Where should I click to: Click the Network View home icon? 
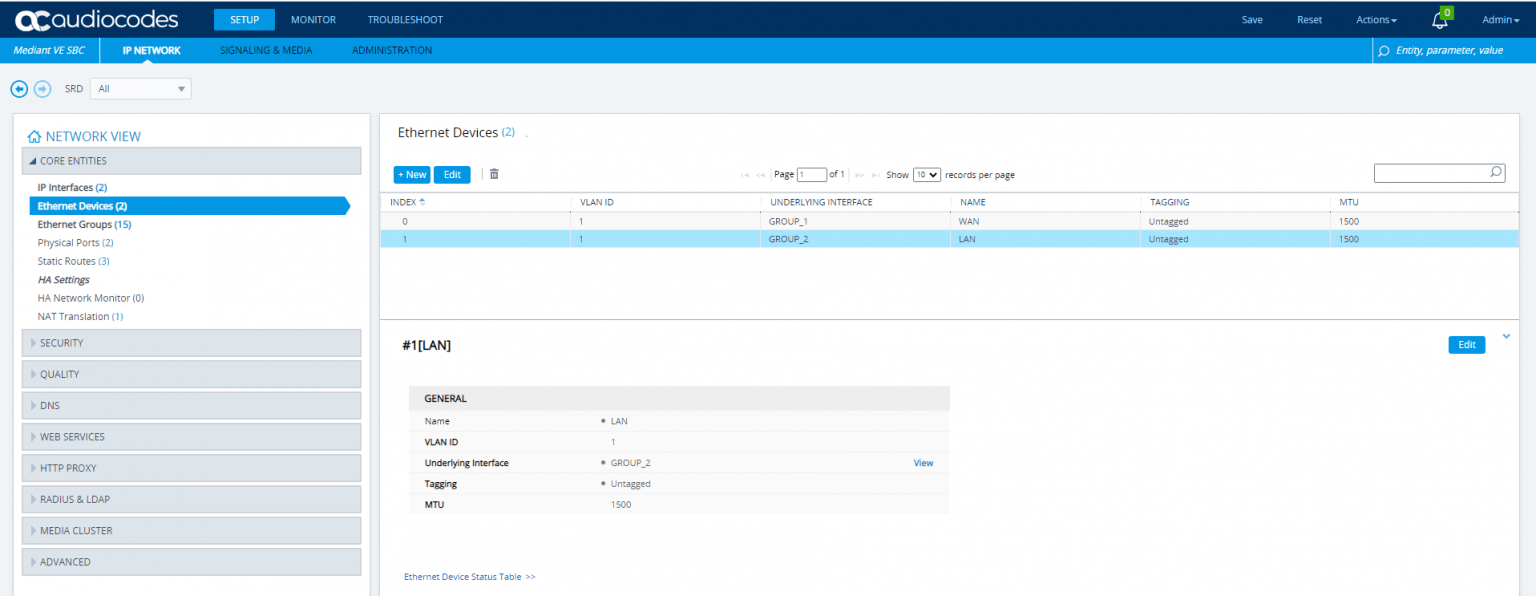[34, 136]
